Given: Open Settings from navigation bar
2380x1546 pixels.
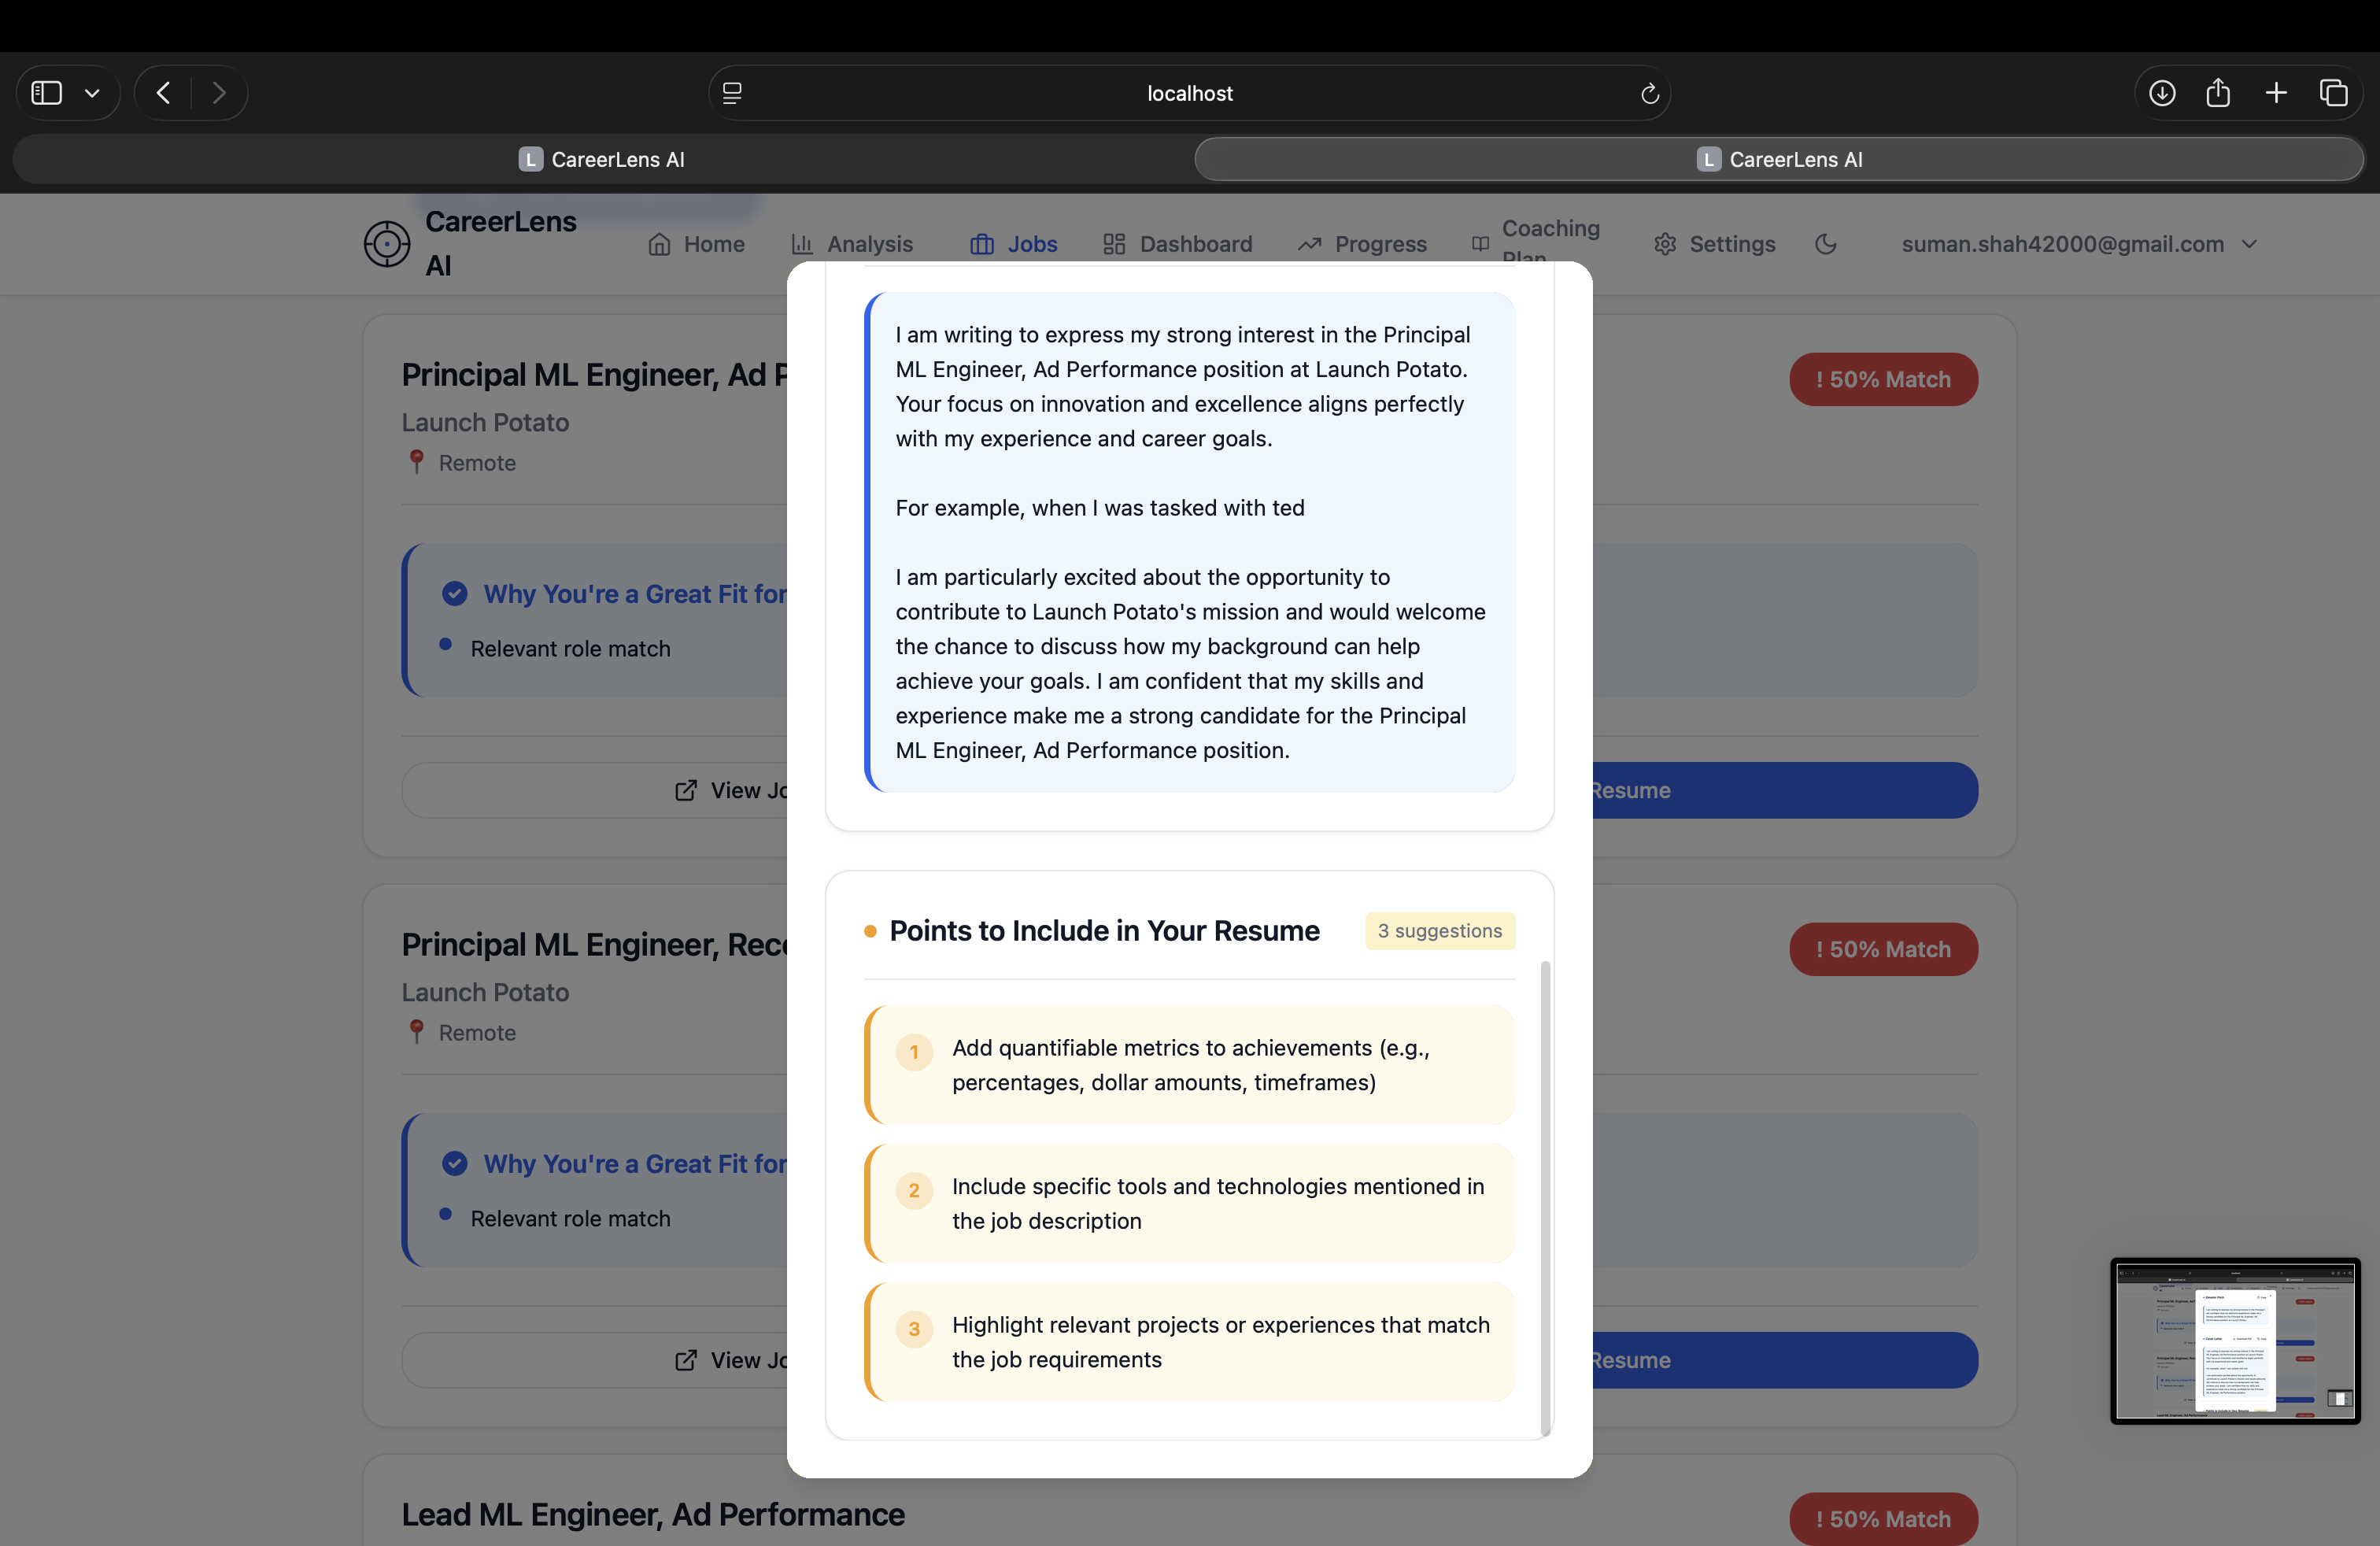Looking at the screenshot, I should tap(1714, 244).
